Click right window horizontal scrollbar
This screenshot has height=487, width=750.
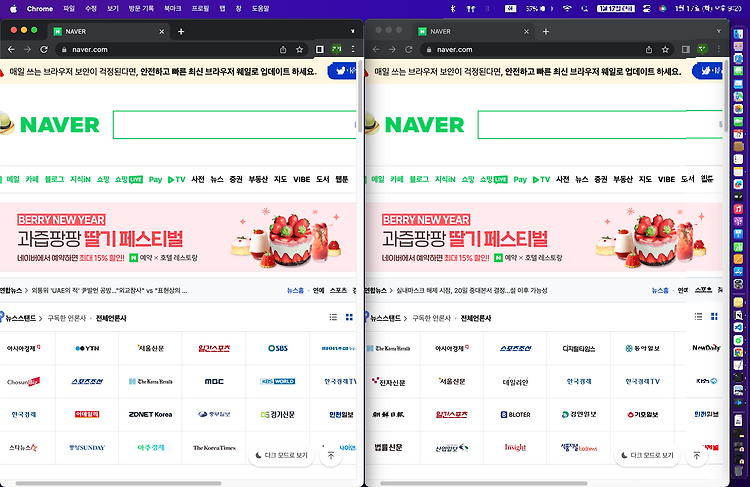(x=483, y=483)
